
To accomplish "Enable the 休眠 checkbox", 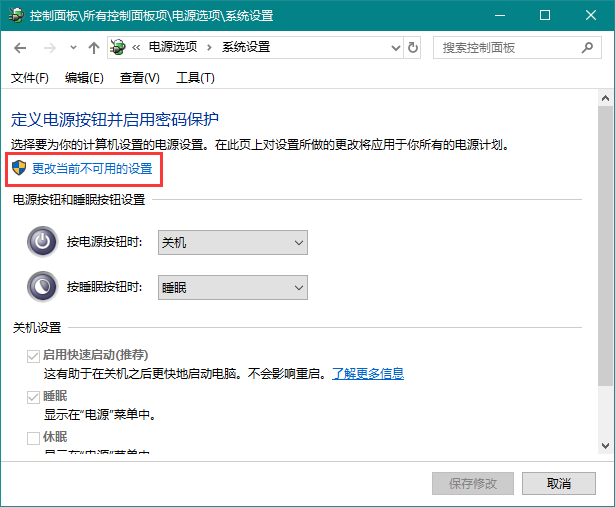I will [x=33, y=438].
